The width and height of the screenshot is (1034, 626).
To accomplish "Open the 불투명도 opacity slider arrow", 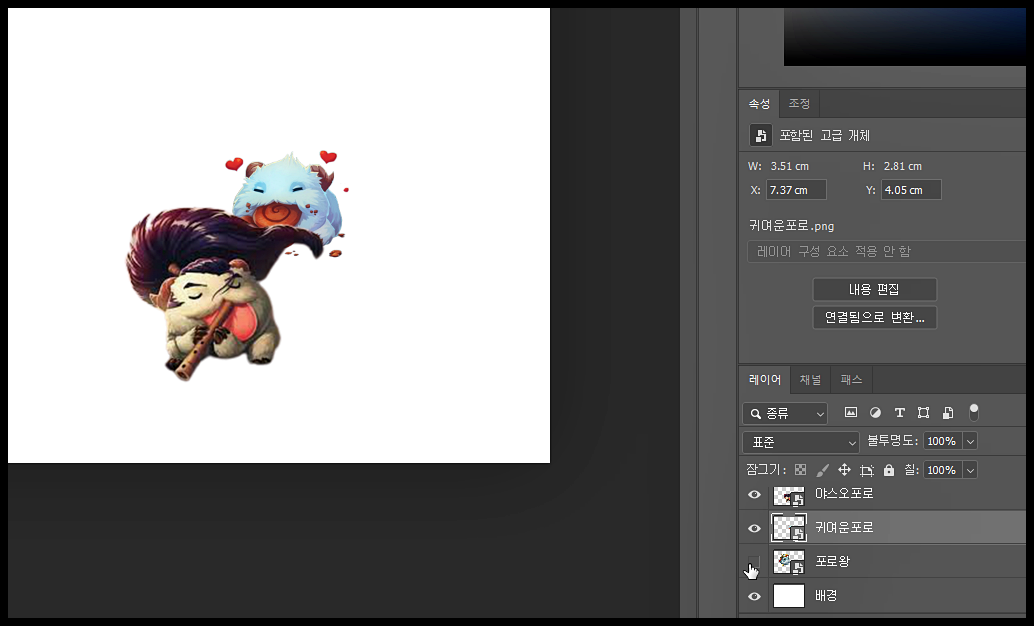I will (x=970, y=441).
